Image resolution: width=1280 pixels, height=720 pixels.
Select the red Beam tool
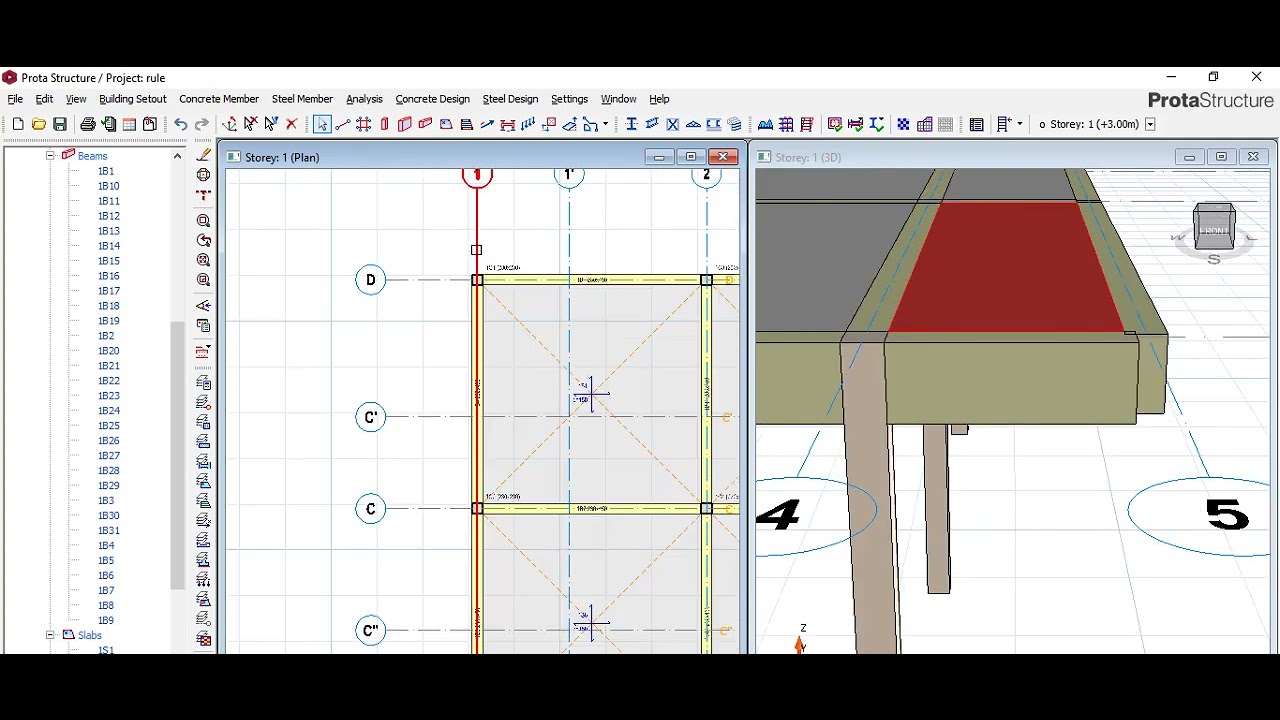[x=425, y=124]
